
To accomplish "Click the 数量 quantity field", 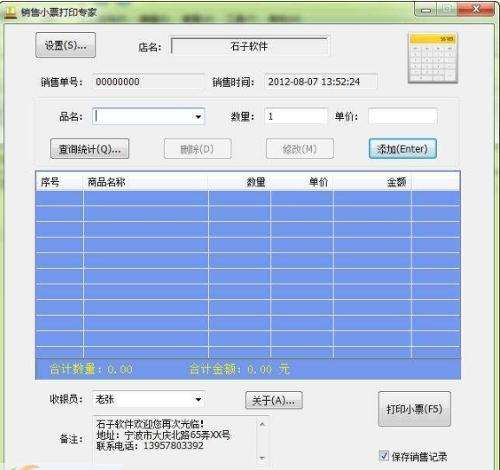I will 296,116.
